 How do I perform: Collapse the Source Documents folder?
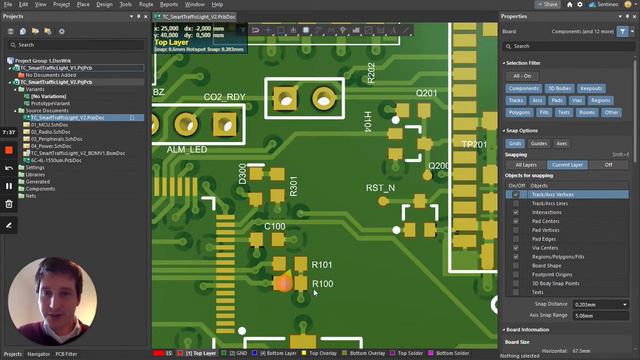[x=16, y=111]
